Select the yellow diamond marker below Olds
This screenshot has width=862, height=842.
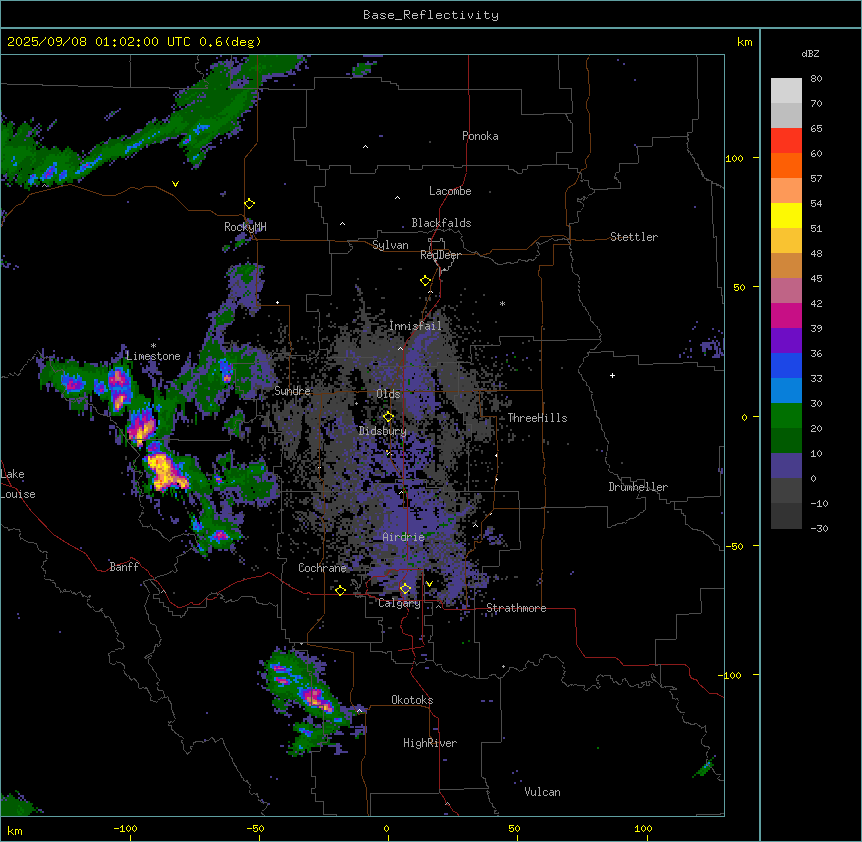pos(388,417)
